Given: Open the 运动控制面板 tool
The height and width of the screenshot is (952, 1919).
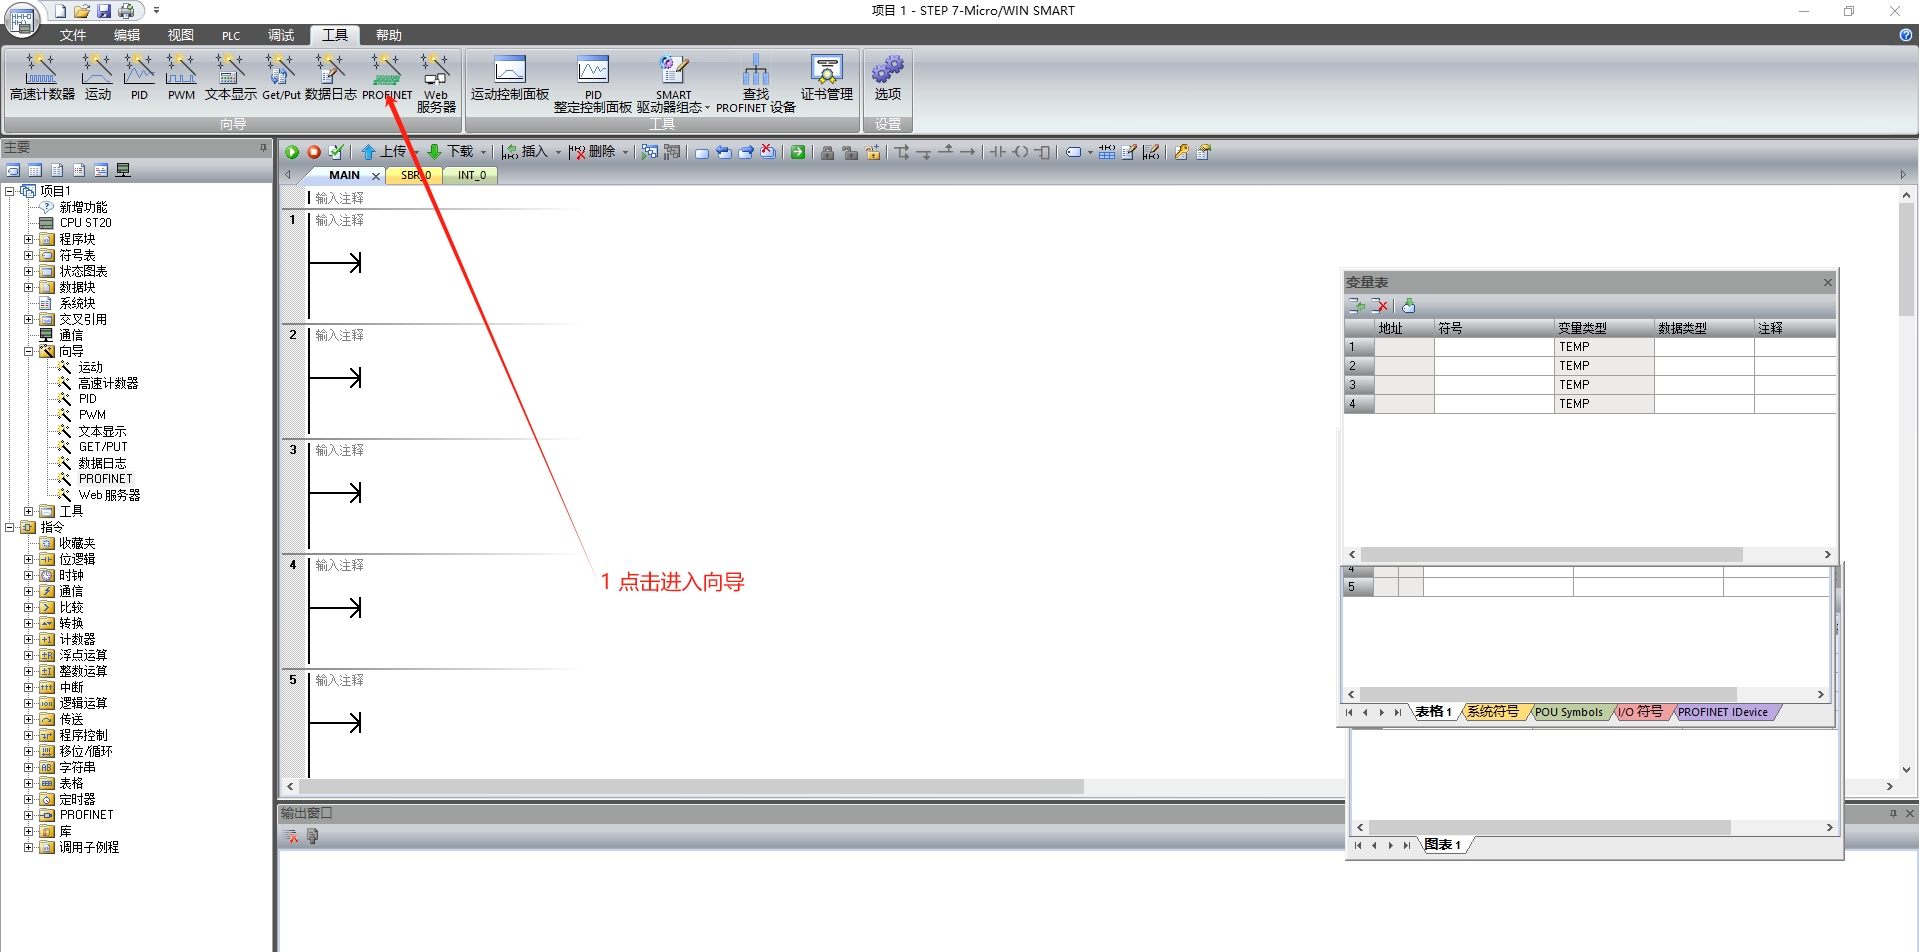Looking at the screenshot, I should click(x=510, y=77).
